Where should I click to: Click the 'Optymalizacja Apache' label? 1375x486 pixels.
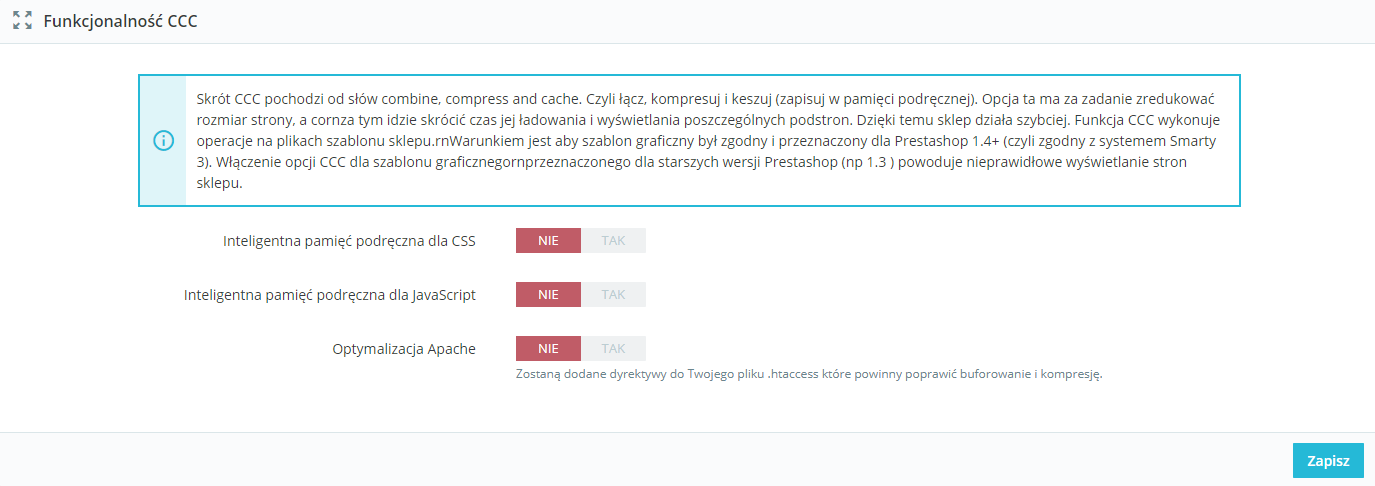[404, 349]
